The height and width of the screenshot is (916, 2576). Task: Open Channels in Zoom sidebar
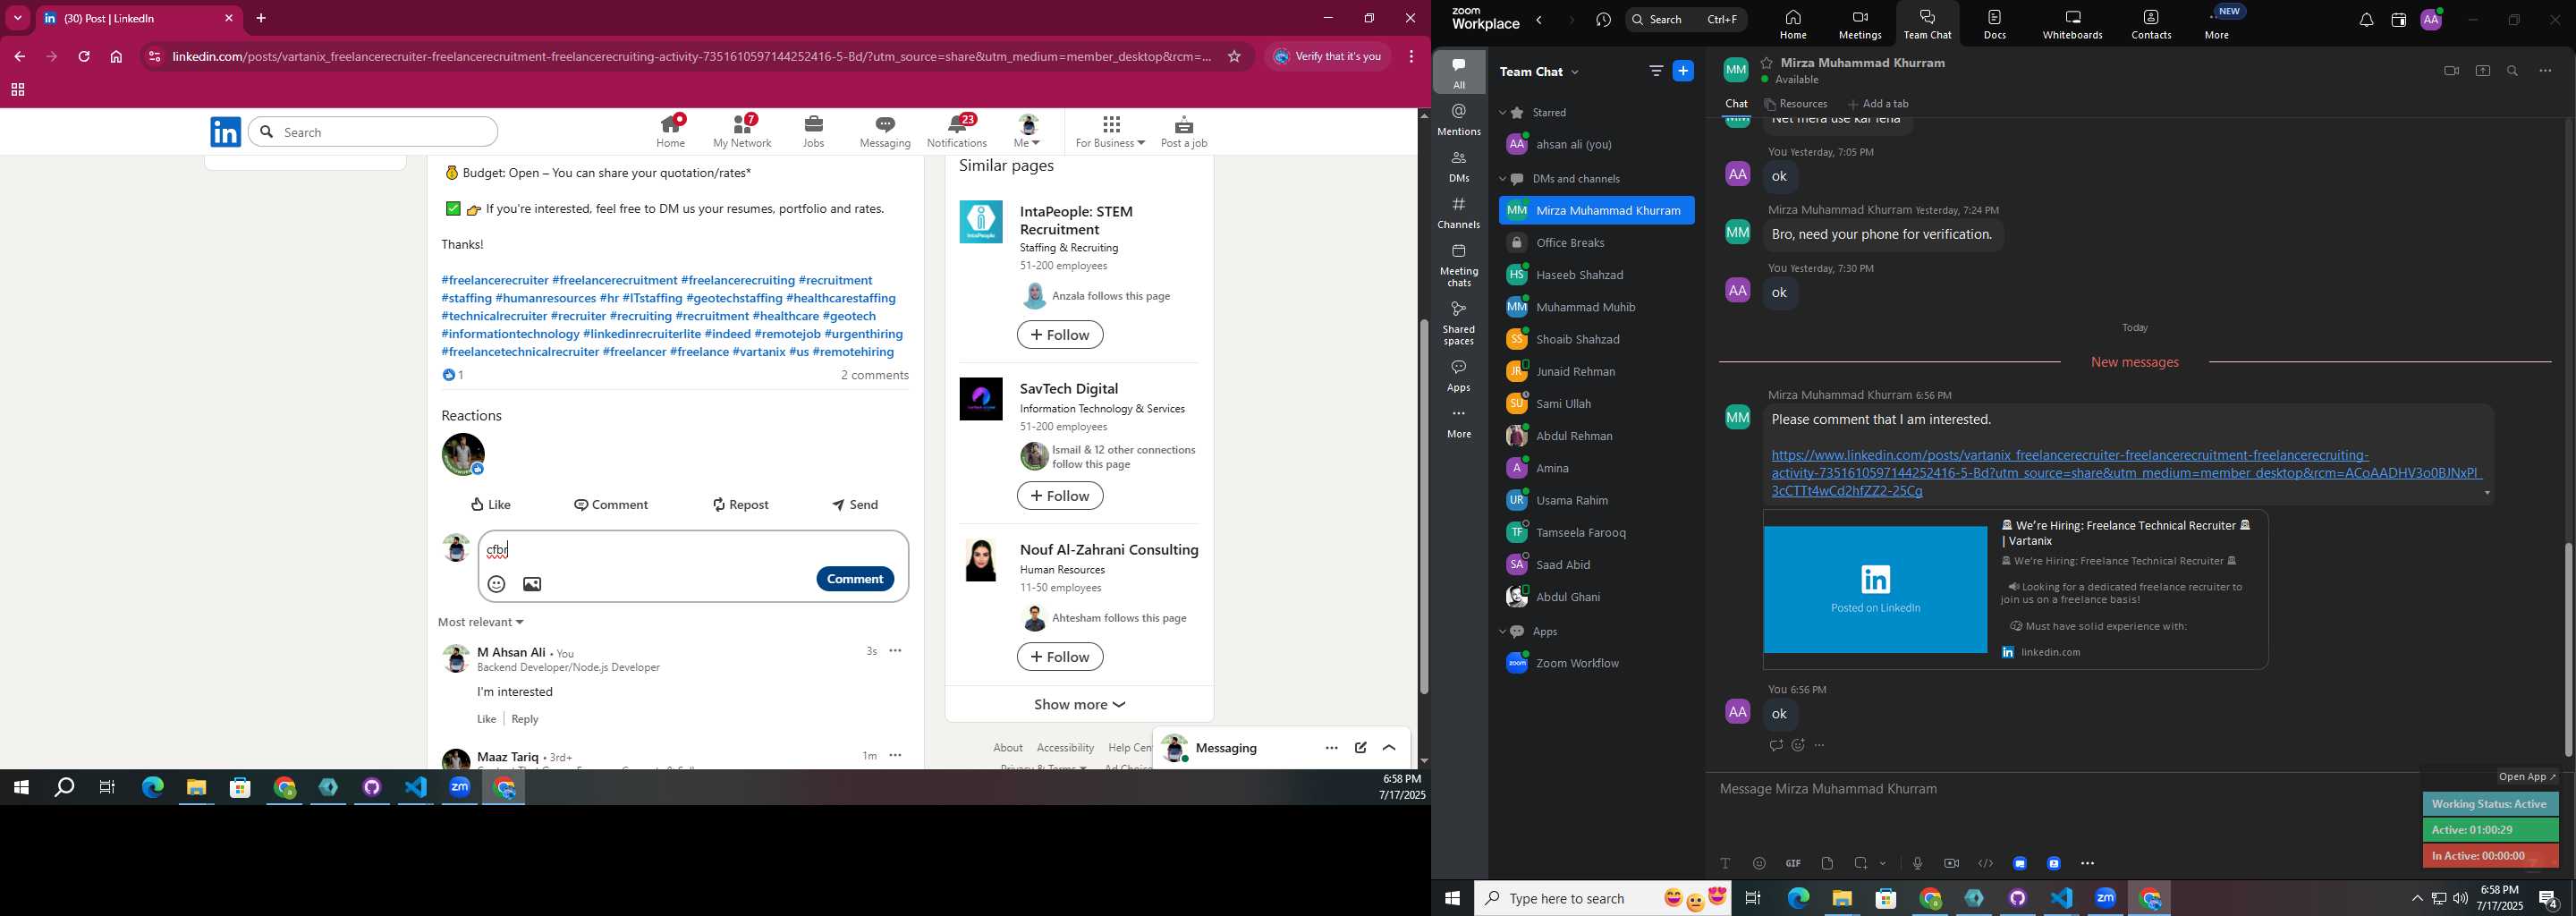coord(1459,213)
